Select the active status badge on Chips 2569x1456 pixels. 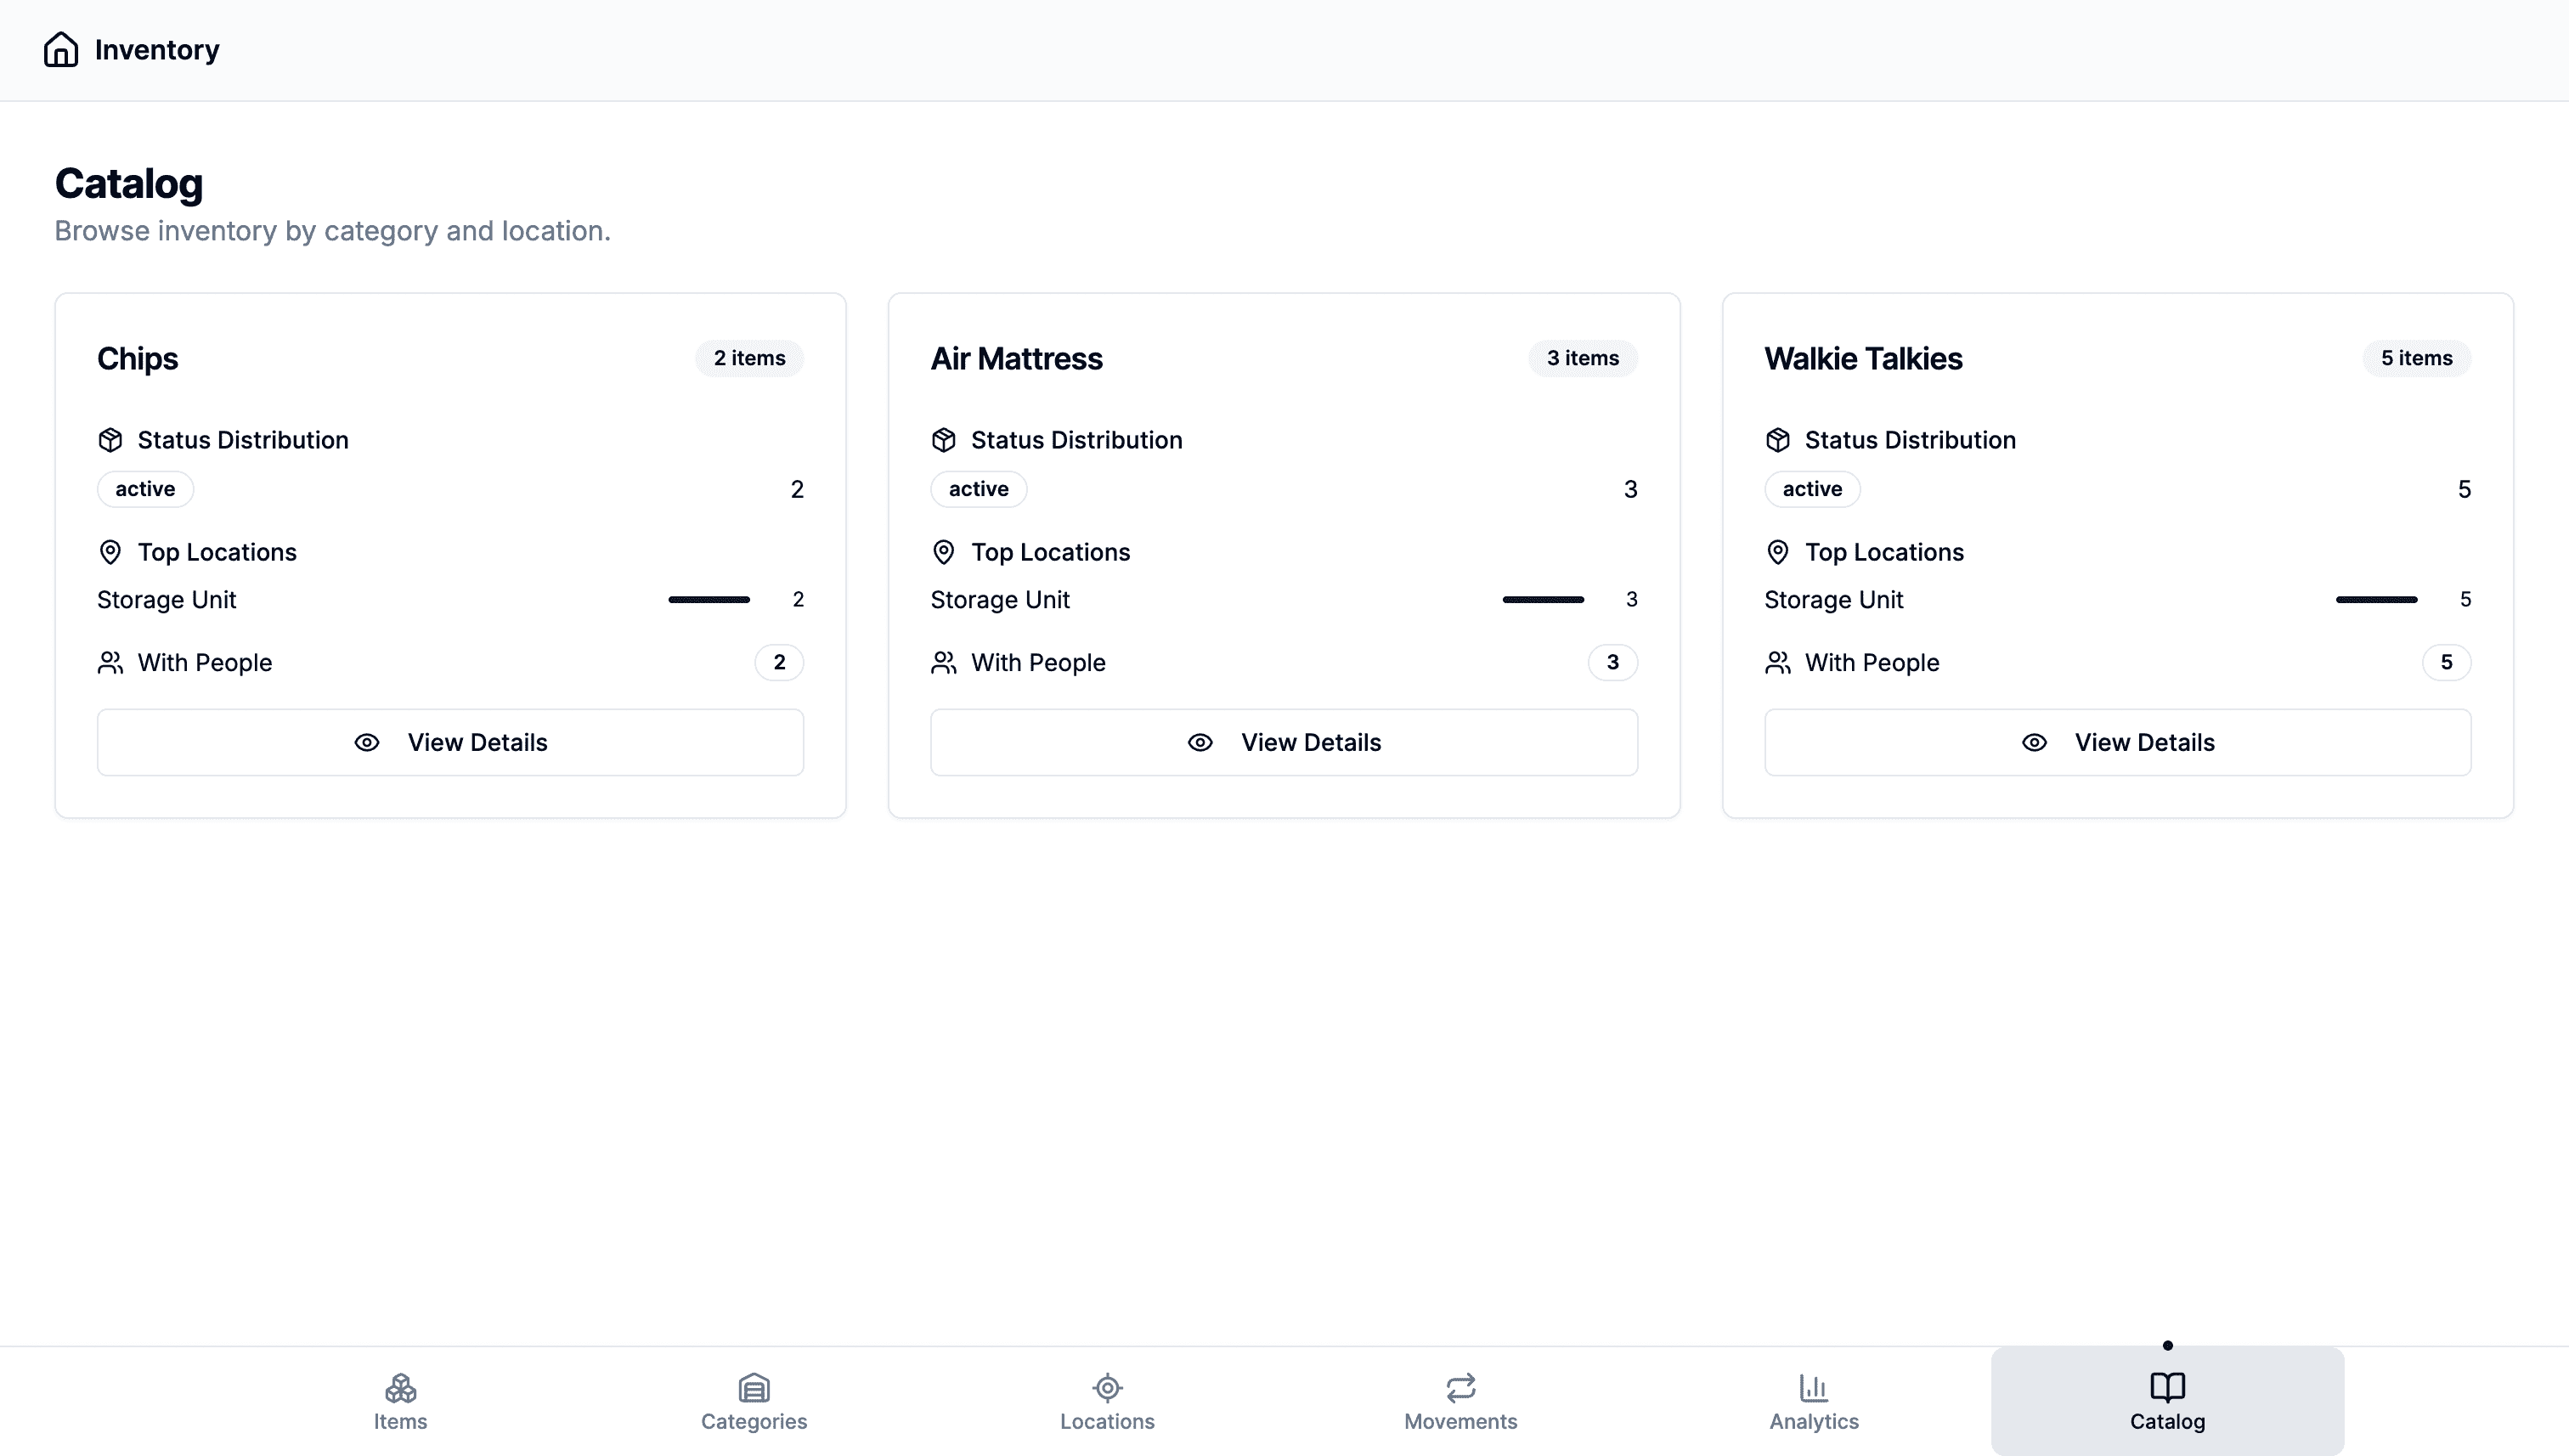(144, 488)
